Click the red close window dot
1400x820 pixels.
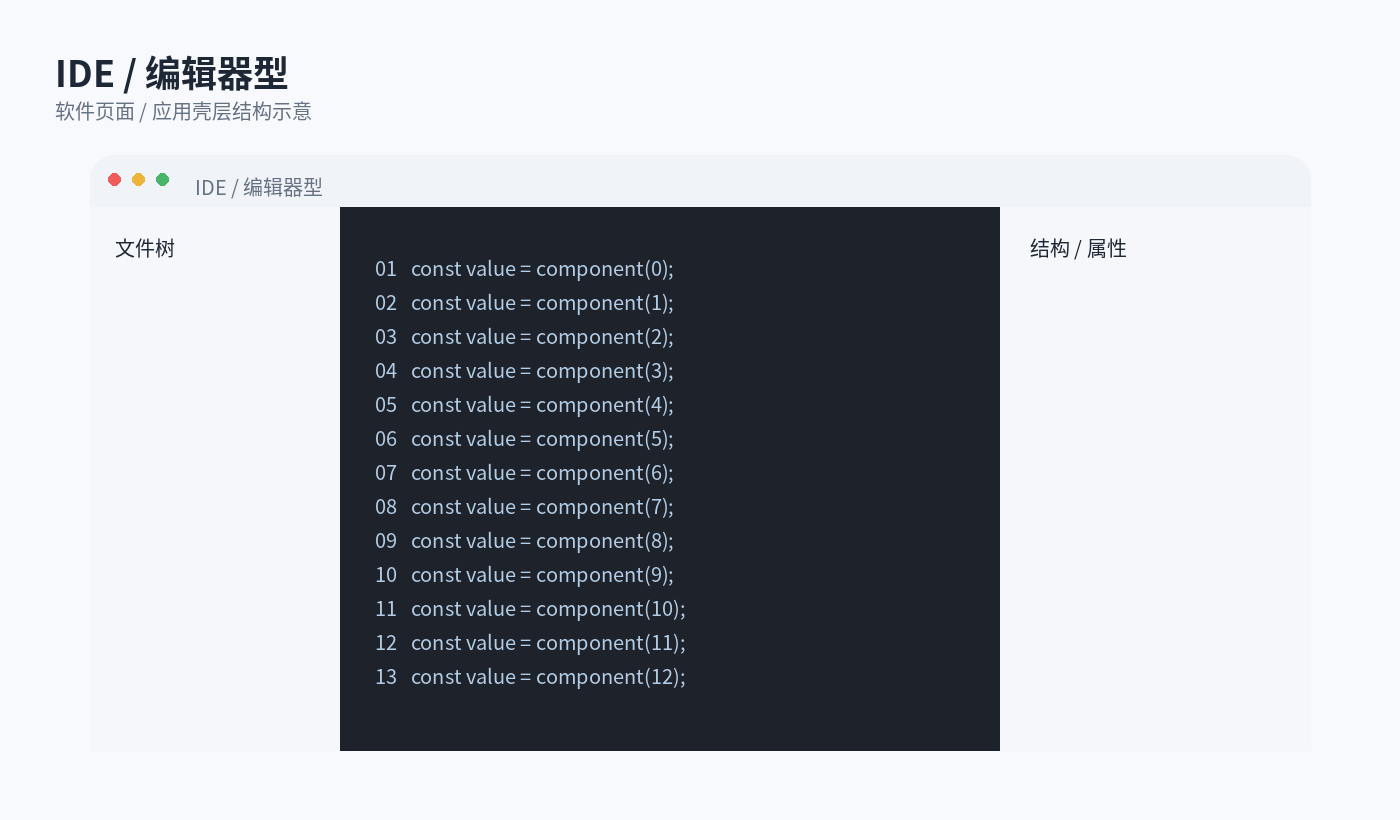point(114,180)
